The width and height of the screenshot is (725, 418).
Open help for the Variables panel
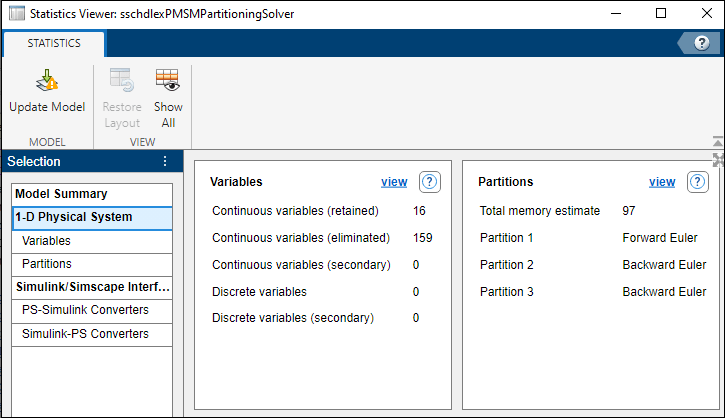(x=430, y=182)
